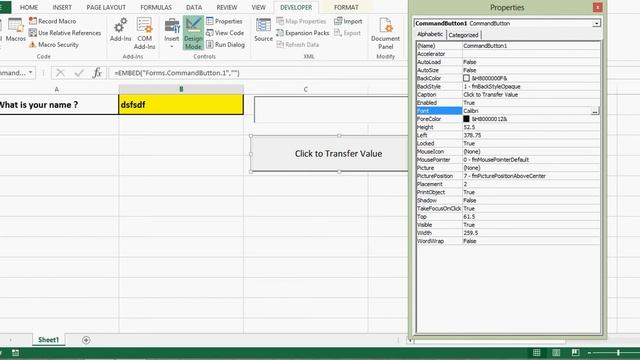Open View Code editor
This screenshot has height=360, width=640.
point(225,33)
